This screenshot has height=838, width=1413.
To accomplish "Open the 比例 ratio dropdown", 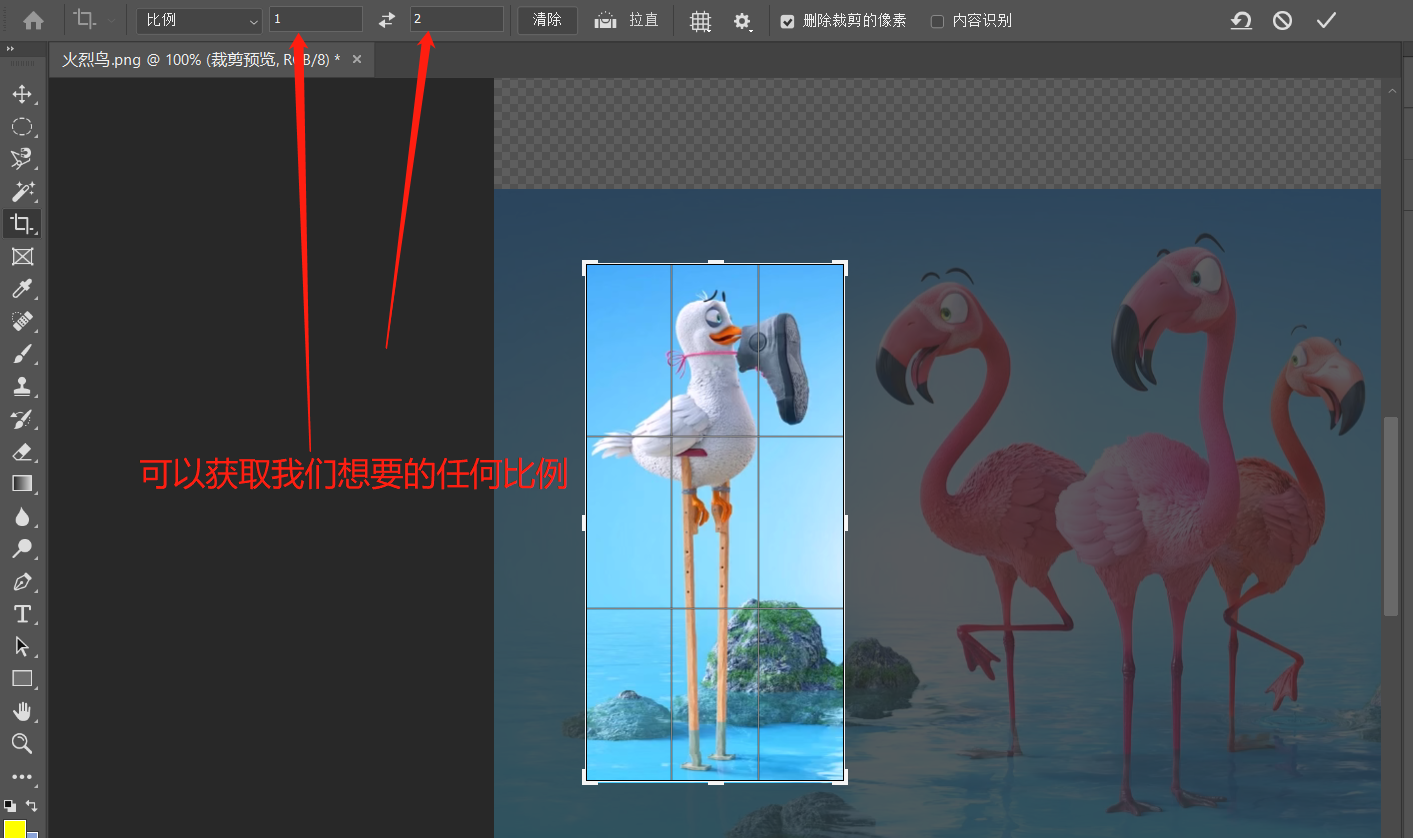I will click(200, 20).
